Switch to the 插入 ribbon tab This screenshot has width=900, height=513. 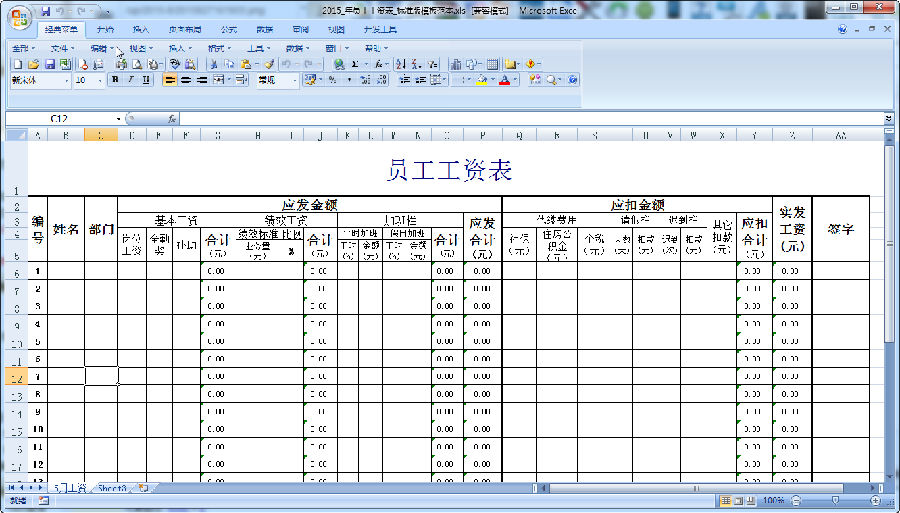click(x=141, y=29)
